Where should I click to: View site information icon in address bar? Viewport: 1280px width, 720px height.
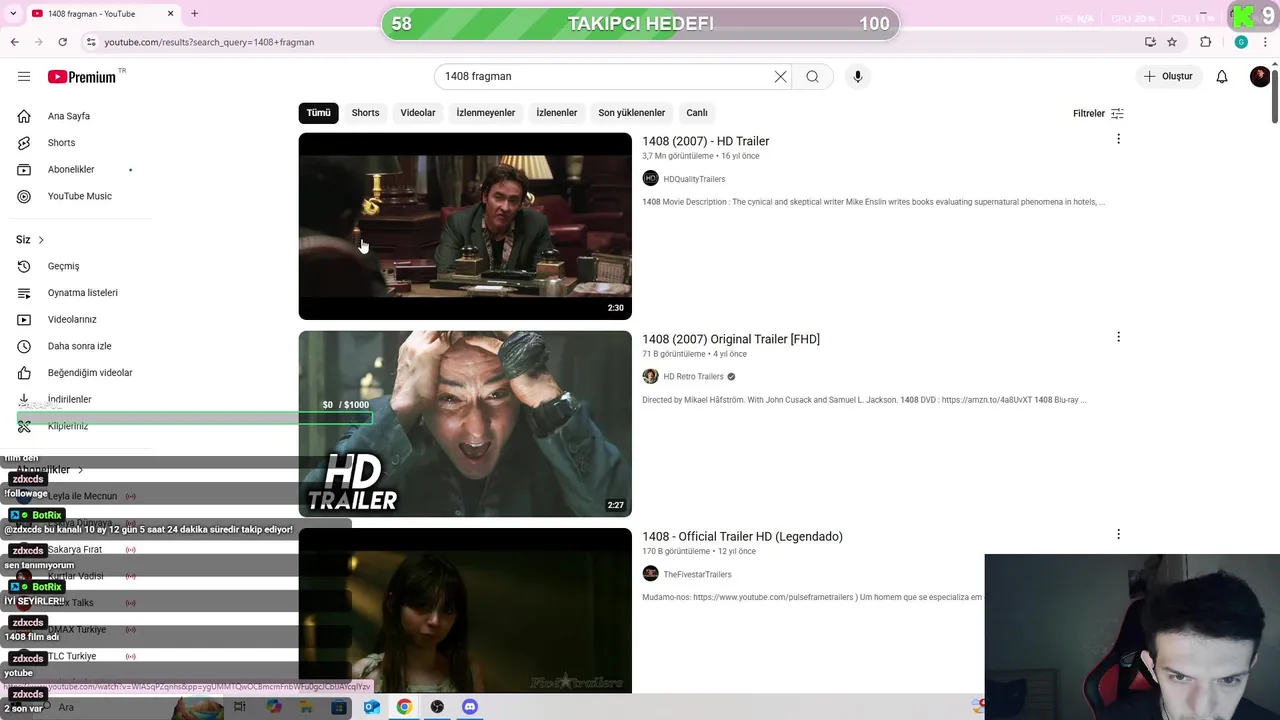coord(91,42)
